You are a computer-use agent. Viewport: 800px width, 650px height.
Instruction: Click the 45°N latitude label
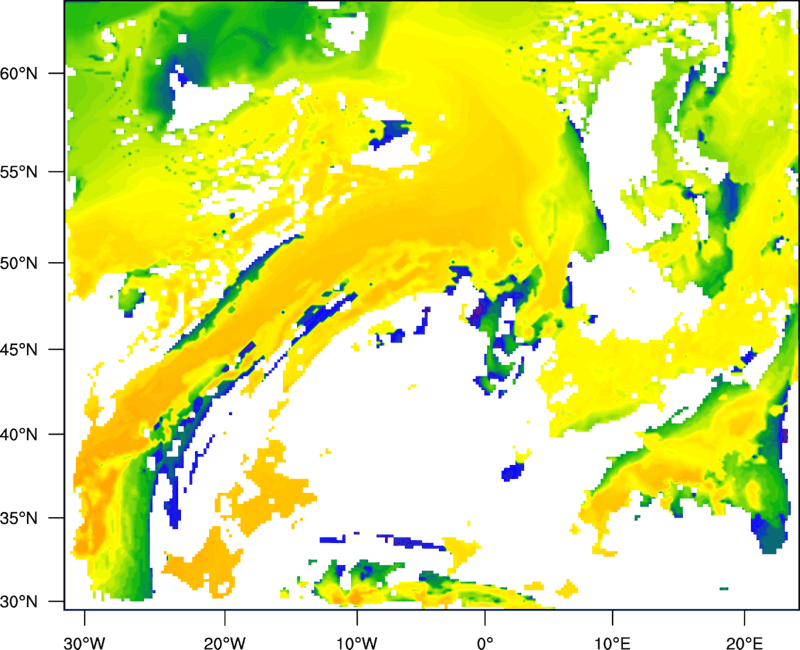[19, 349]
